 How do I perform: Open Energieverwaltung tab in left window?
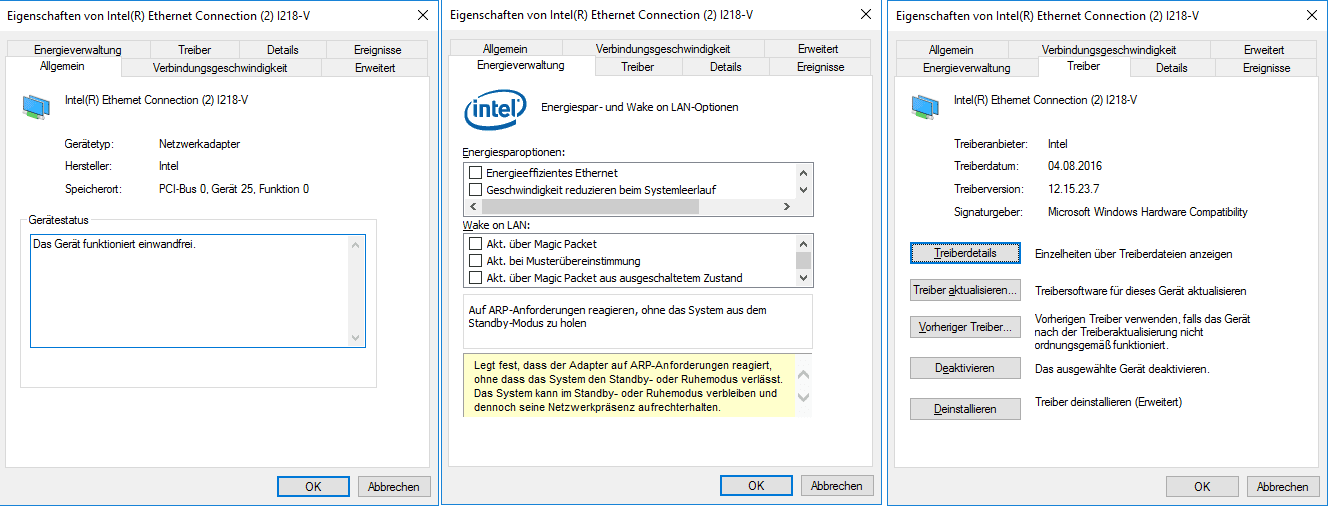pos(77,49)
